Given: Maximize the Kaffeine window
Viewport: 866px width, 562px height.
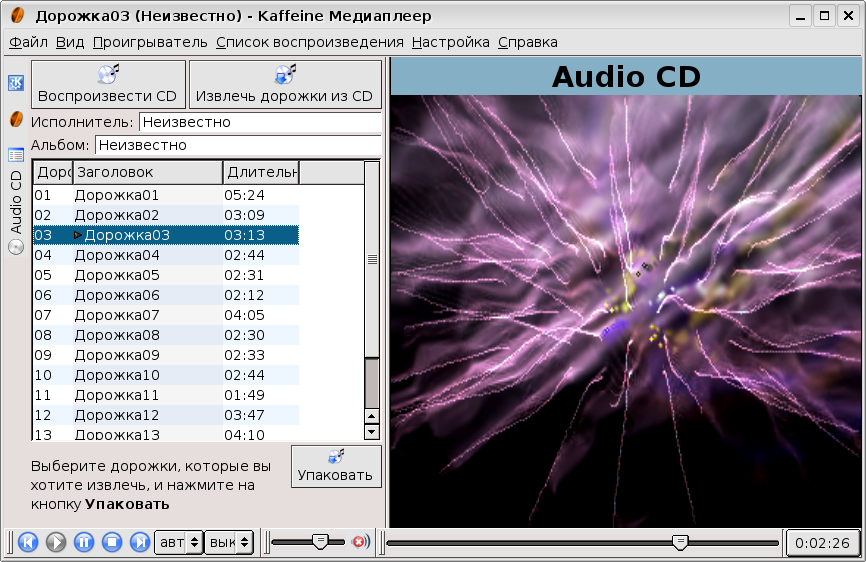Looking at the screenshot, I should [x=825, y=16].
